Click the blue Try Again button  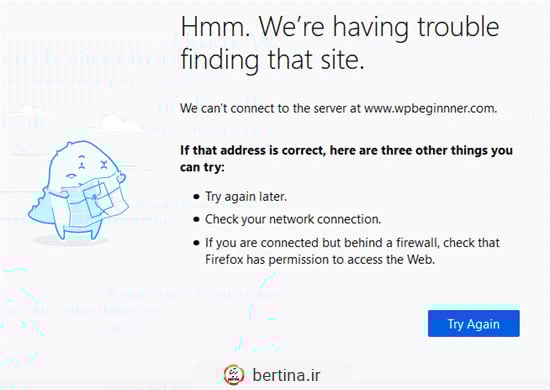point(474,323)
